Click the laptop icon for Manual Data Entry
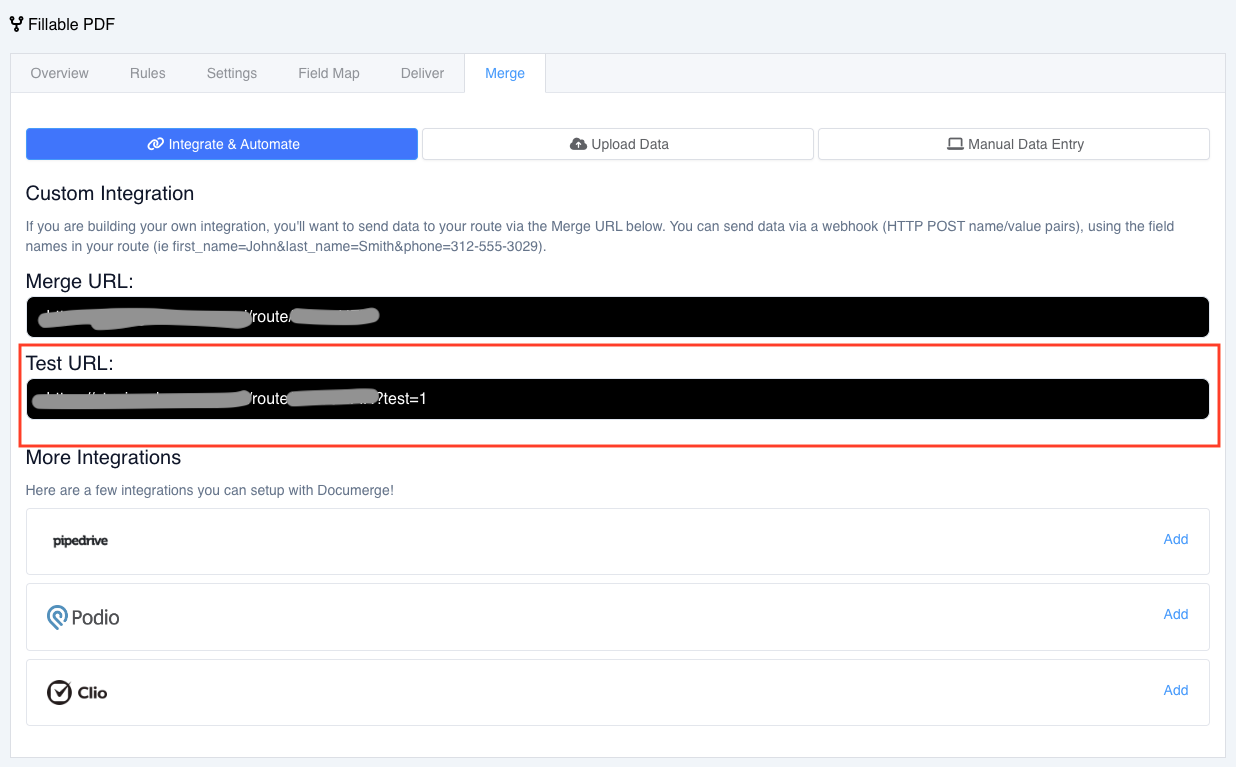 coord(955,144)
